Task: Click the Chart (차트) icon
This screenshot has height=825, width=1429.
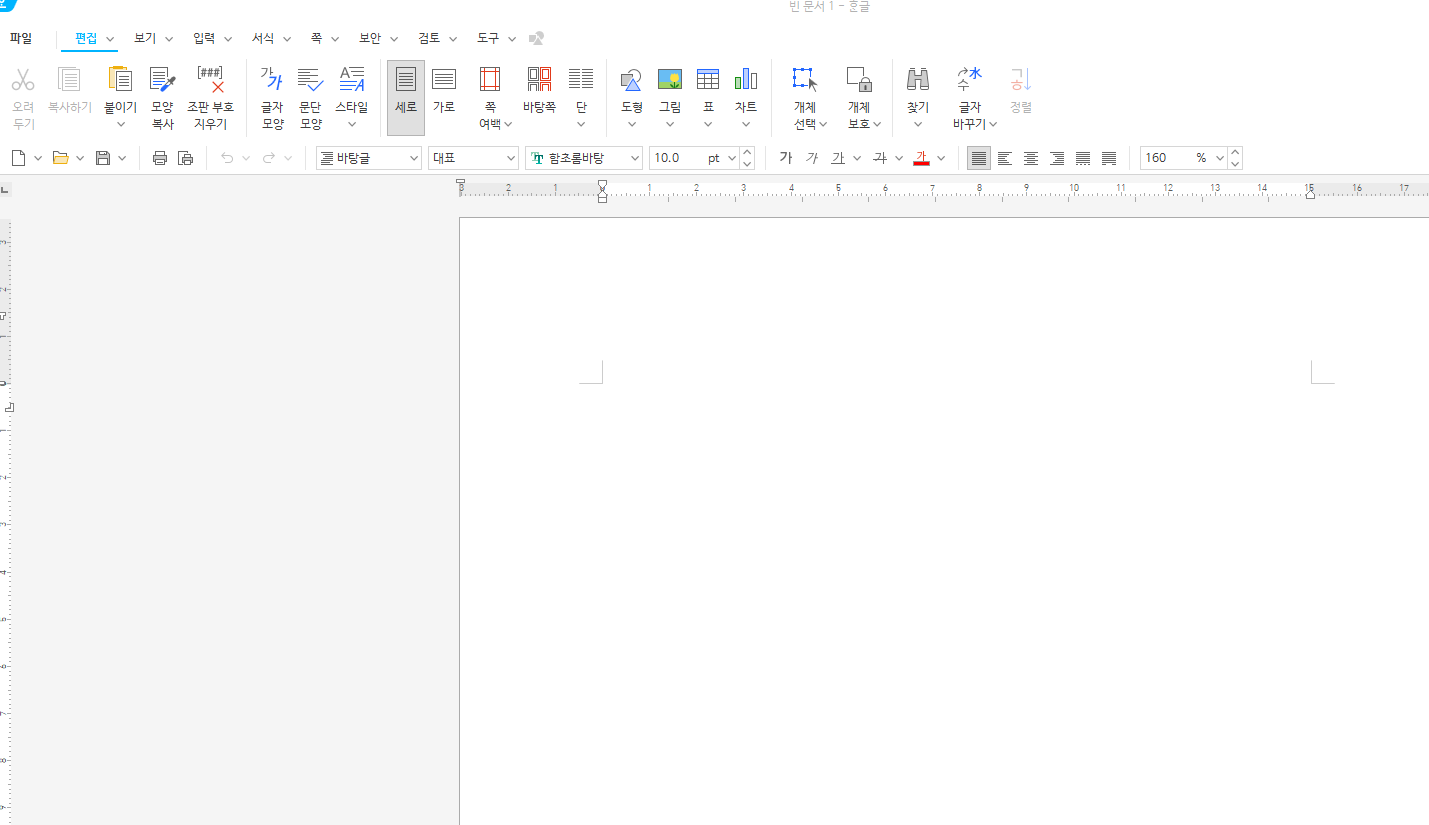Action: [x=746, y=80]
